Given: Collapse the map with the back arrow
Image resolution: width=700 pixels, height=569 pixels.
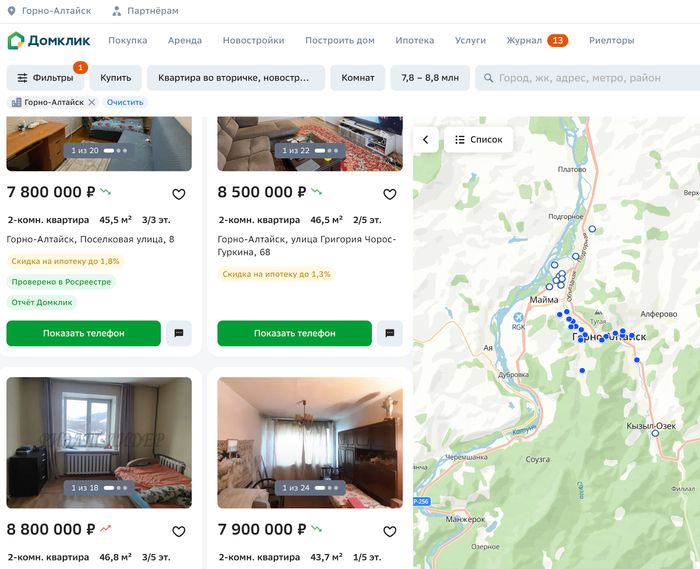Looking at the screenshot, I should (425, 140).
